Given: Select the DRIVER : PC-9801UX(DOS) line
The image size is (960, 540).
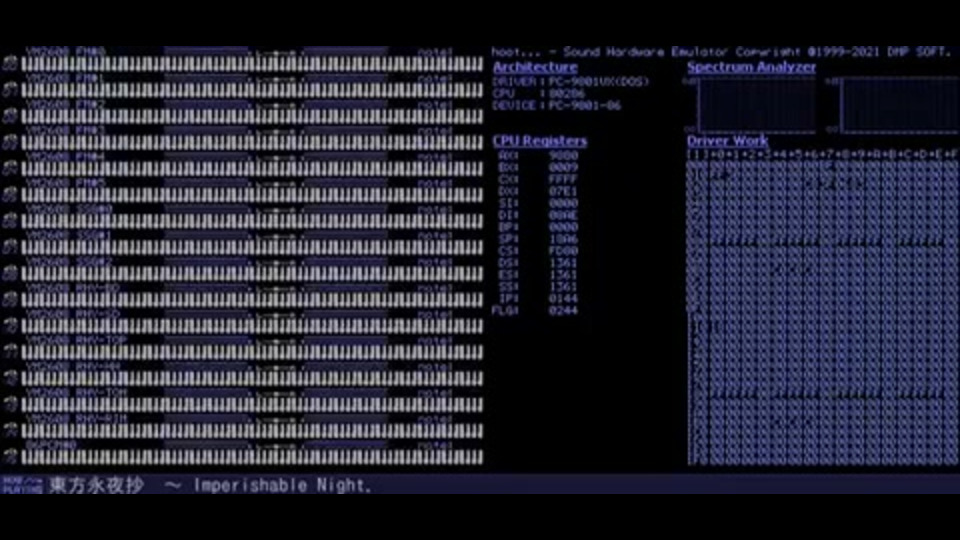Looking at the screenshot, I should pyautogui.click(x=571, y=81).
